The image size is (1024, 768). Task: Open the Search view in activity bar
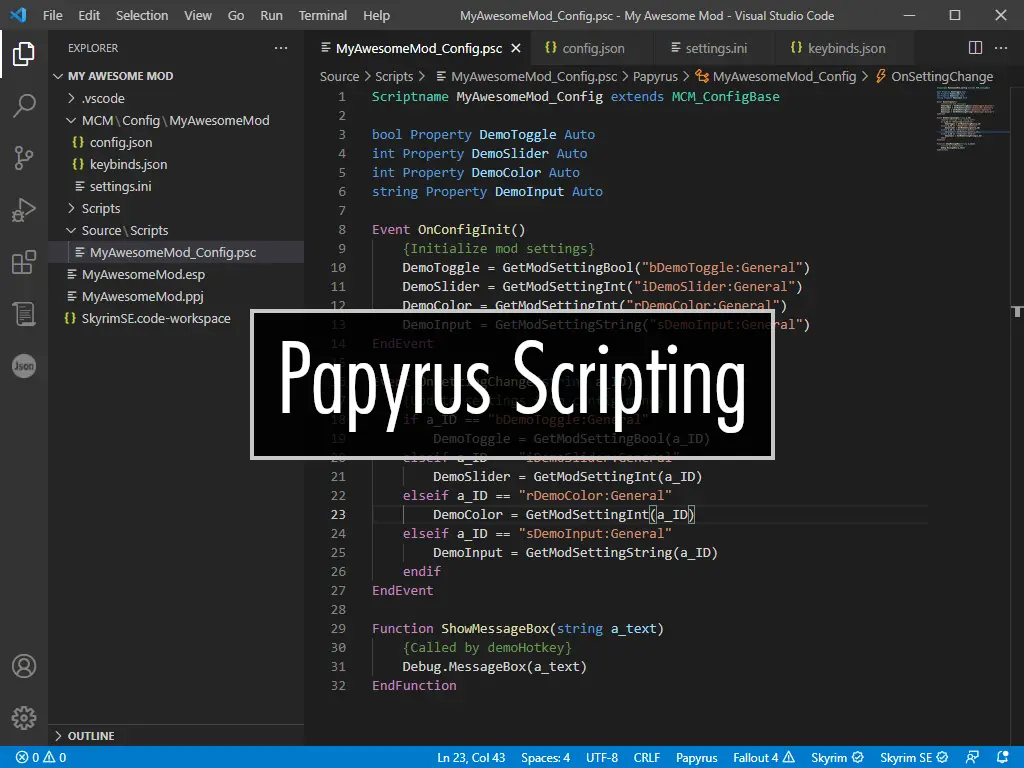click(24, 106)
